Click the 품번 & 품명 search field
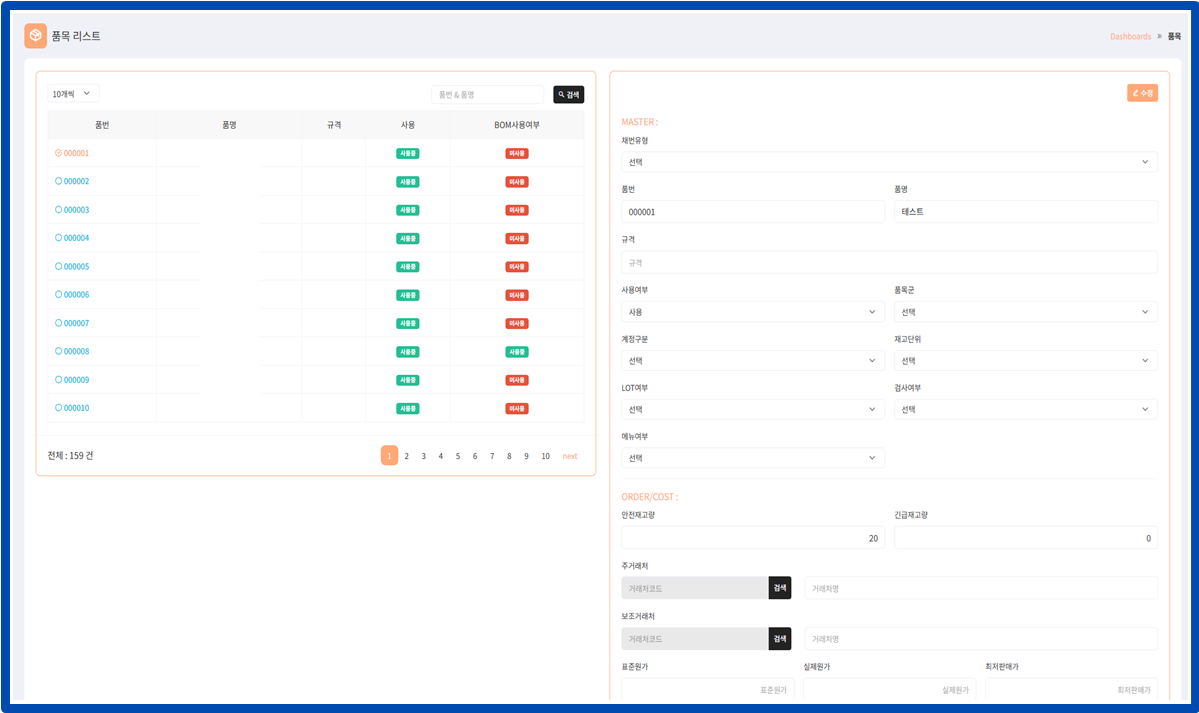Viewport: 1199px width, 713px height. point(487,95)
